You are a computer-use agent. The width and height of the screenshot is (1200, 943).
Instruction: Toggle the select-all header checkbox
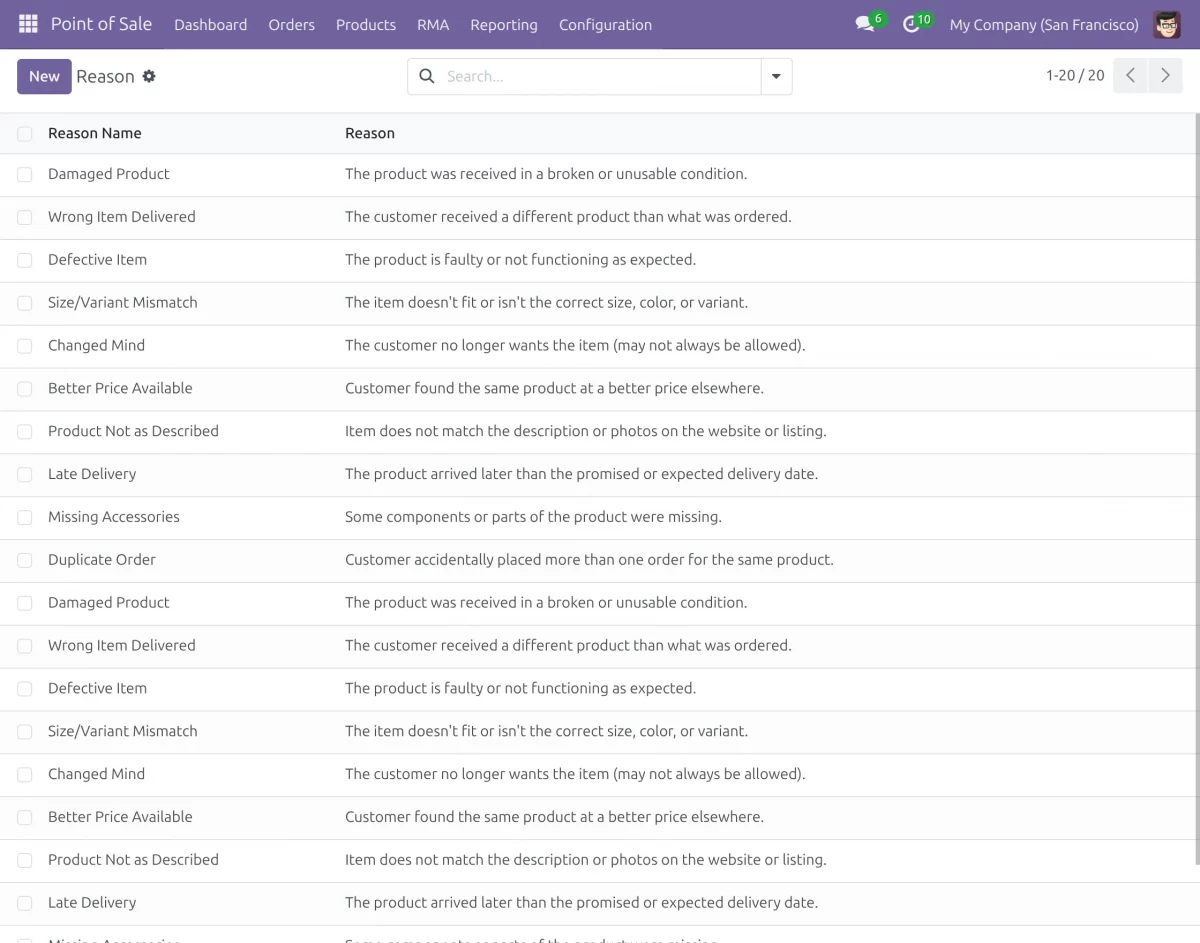click(x=25, y=133)
